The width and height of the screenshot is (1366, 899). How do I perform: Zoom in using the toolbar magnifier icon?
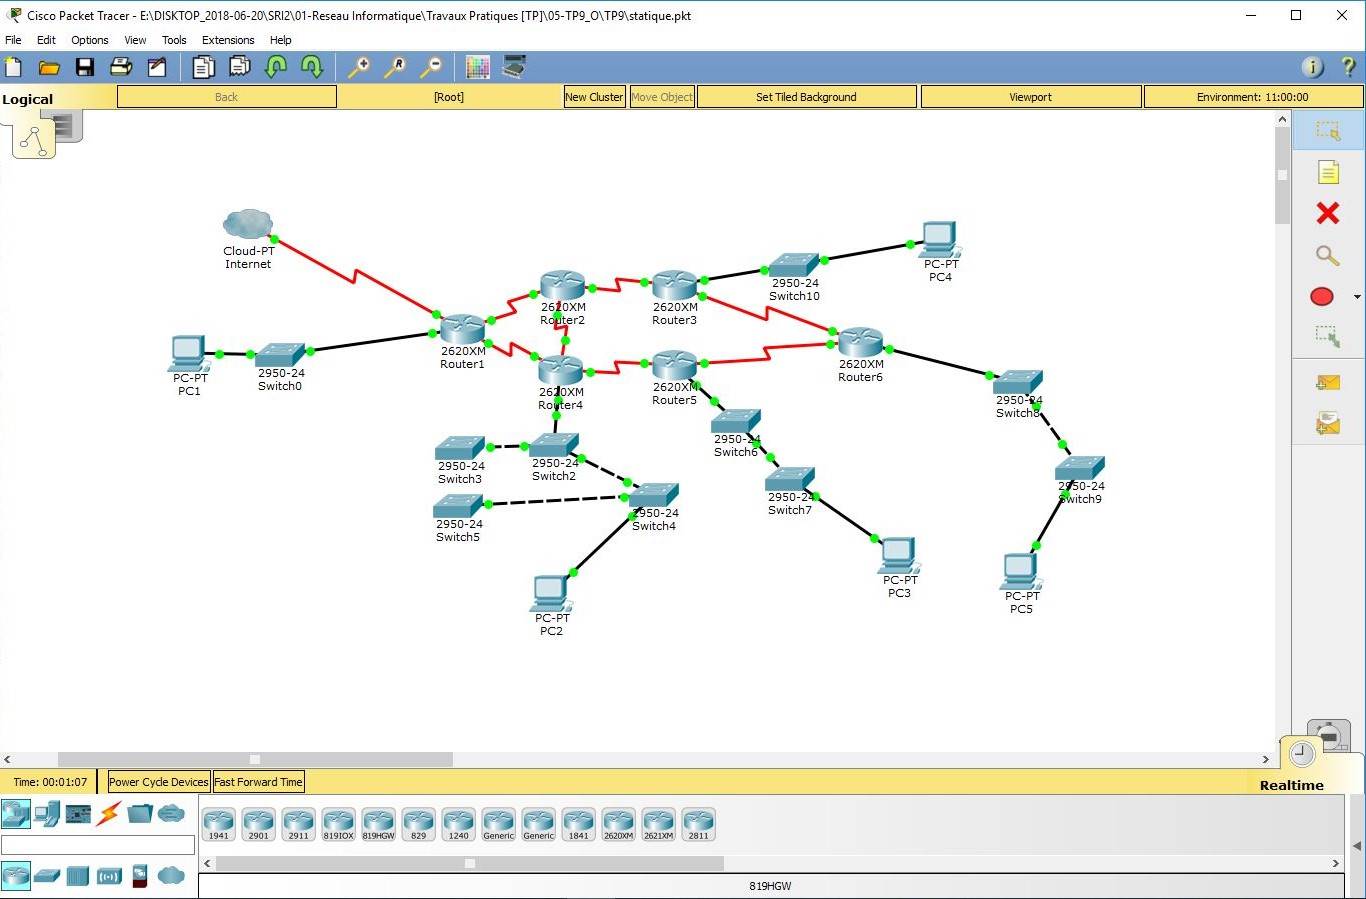(x=359, y=67)
